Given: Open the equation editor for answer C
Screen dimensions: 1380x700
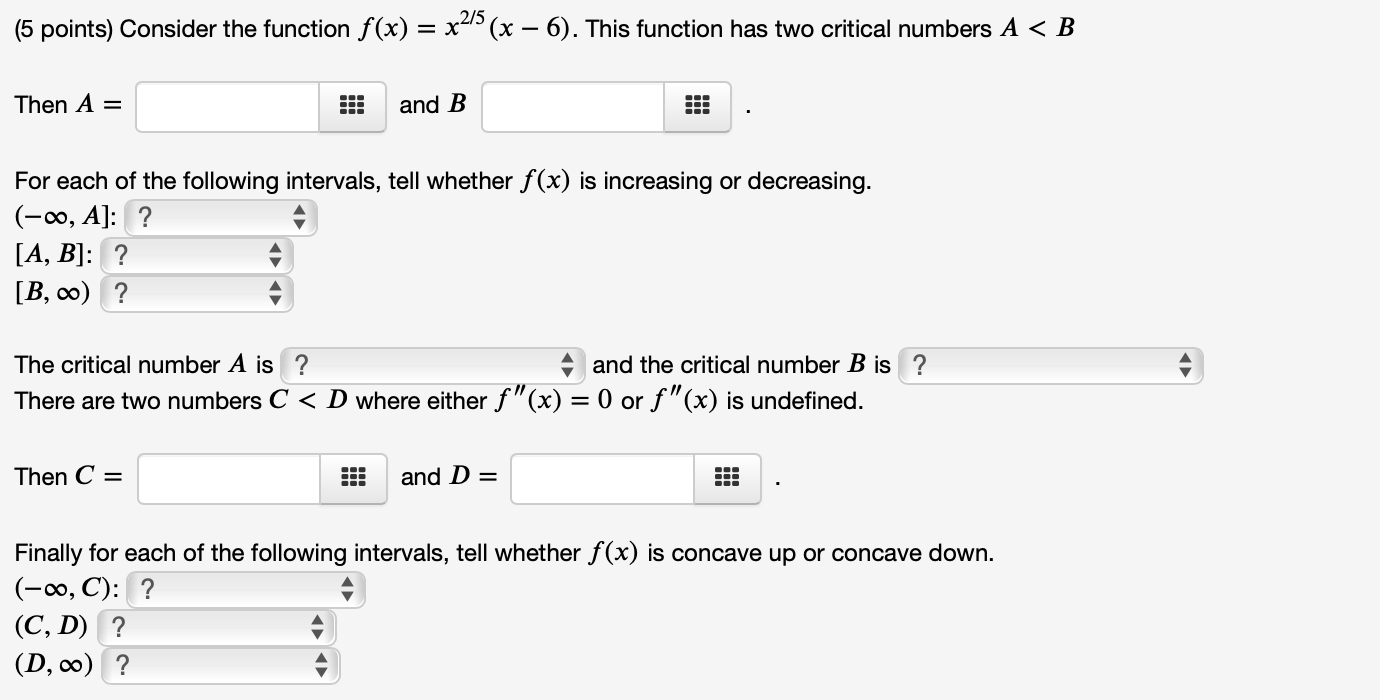Looking at the screenshot, I should 353,477.
